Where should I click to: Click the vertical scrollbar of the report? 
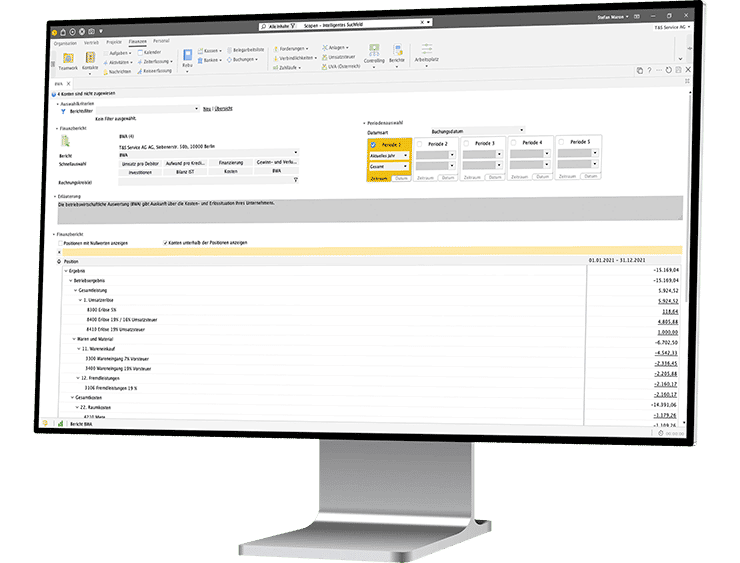pos(689,198)
